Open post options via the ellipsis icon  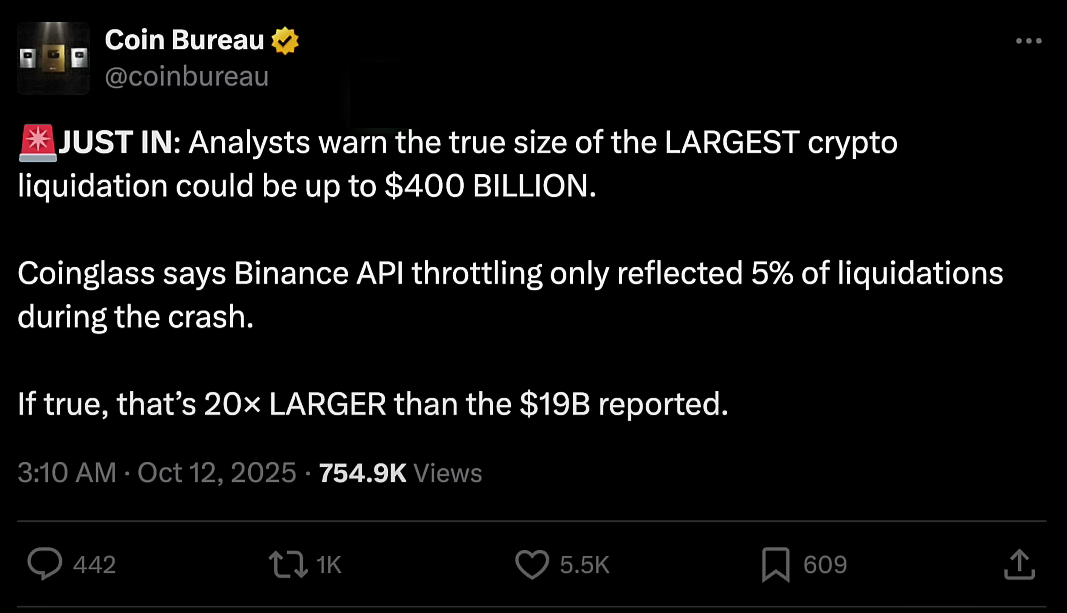click(x=1027, y=40)
